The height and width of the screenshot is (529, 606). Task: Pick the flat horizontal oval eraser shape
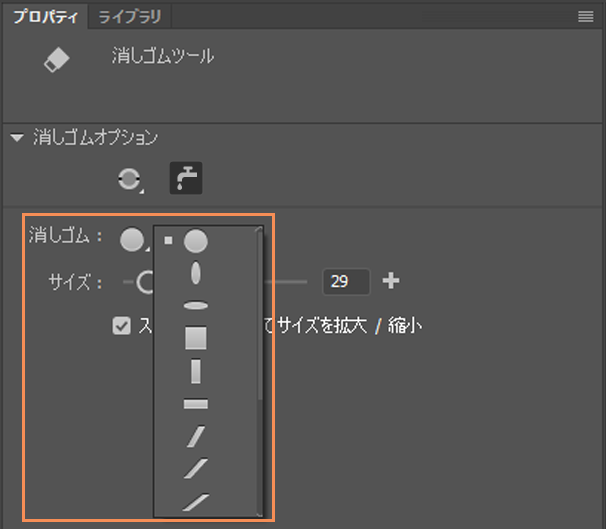(x=196, y=305)
